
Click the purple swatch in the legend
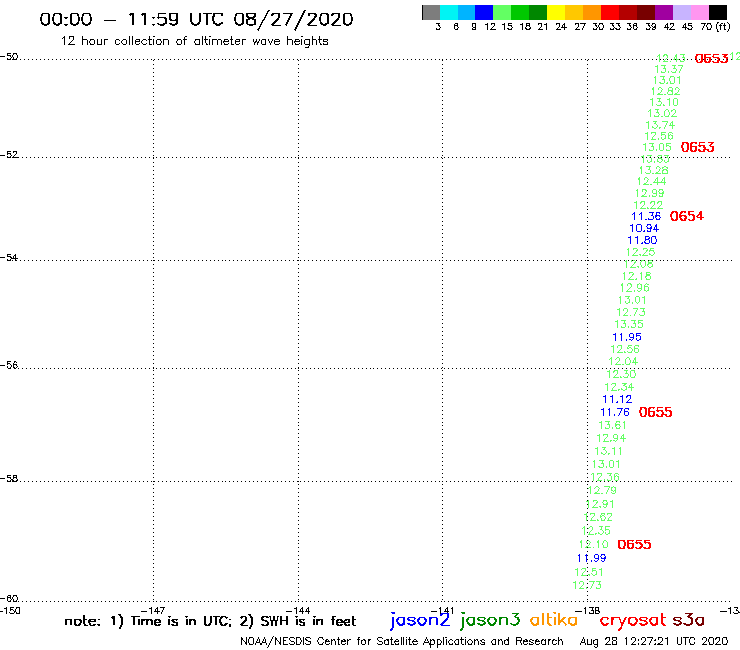(664, 12)
